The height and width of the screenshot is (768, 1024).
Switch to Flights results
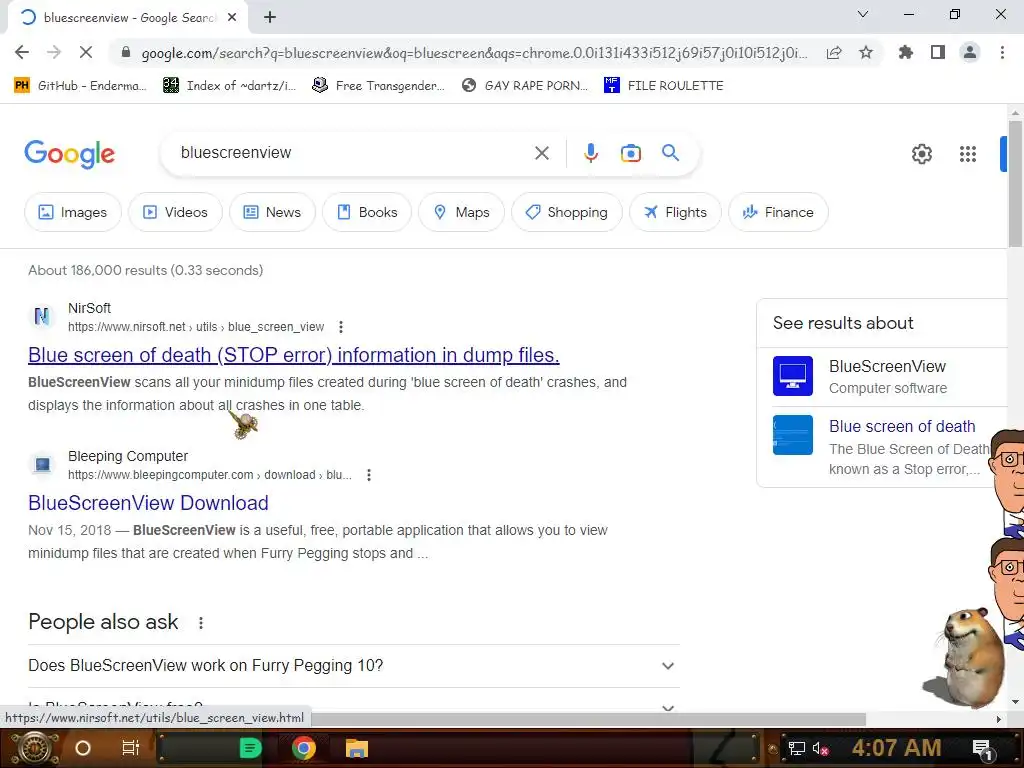click(x=675, y=212)
